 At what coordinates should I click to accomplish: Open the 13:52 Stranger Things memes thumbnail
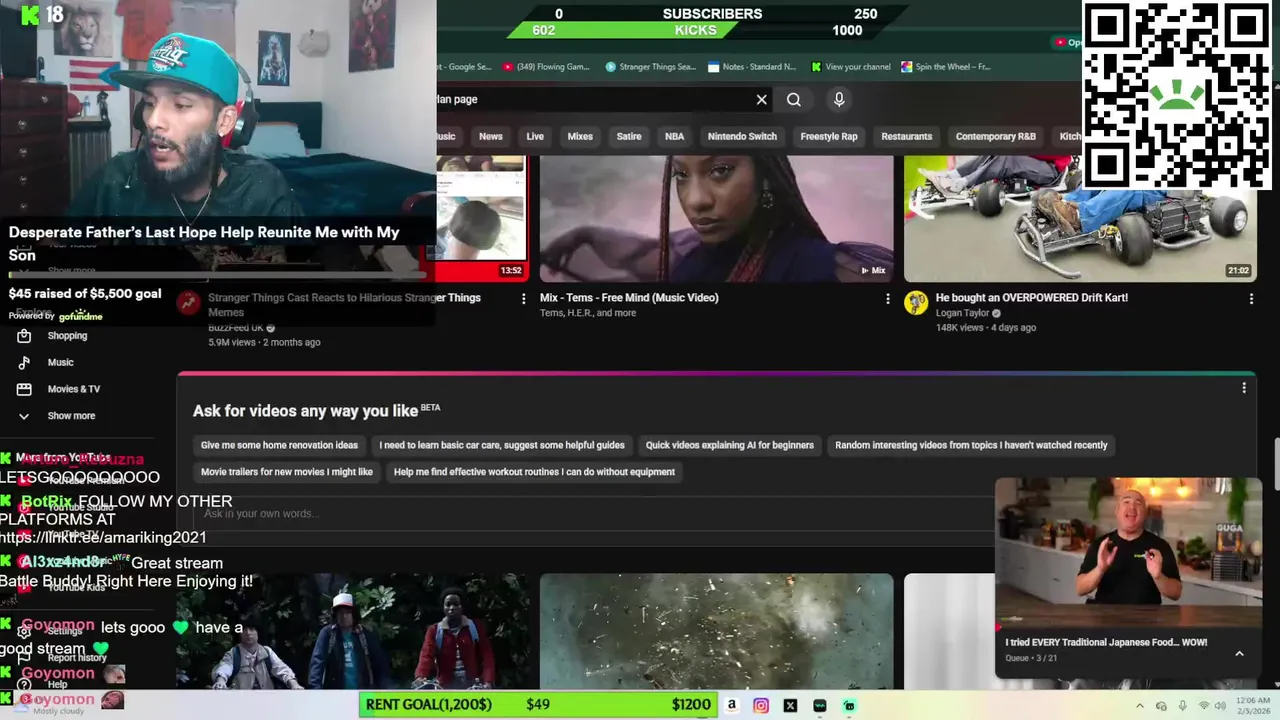pyautogui.click(x=482, y=219)
